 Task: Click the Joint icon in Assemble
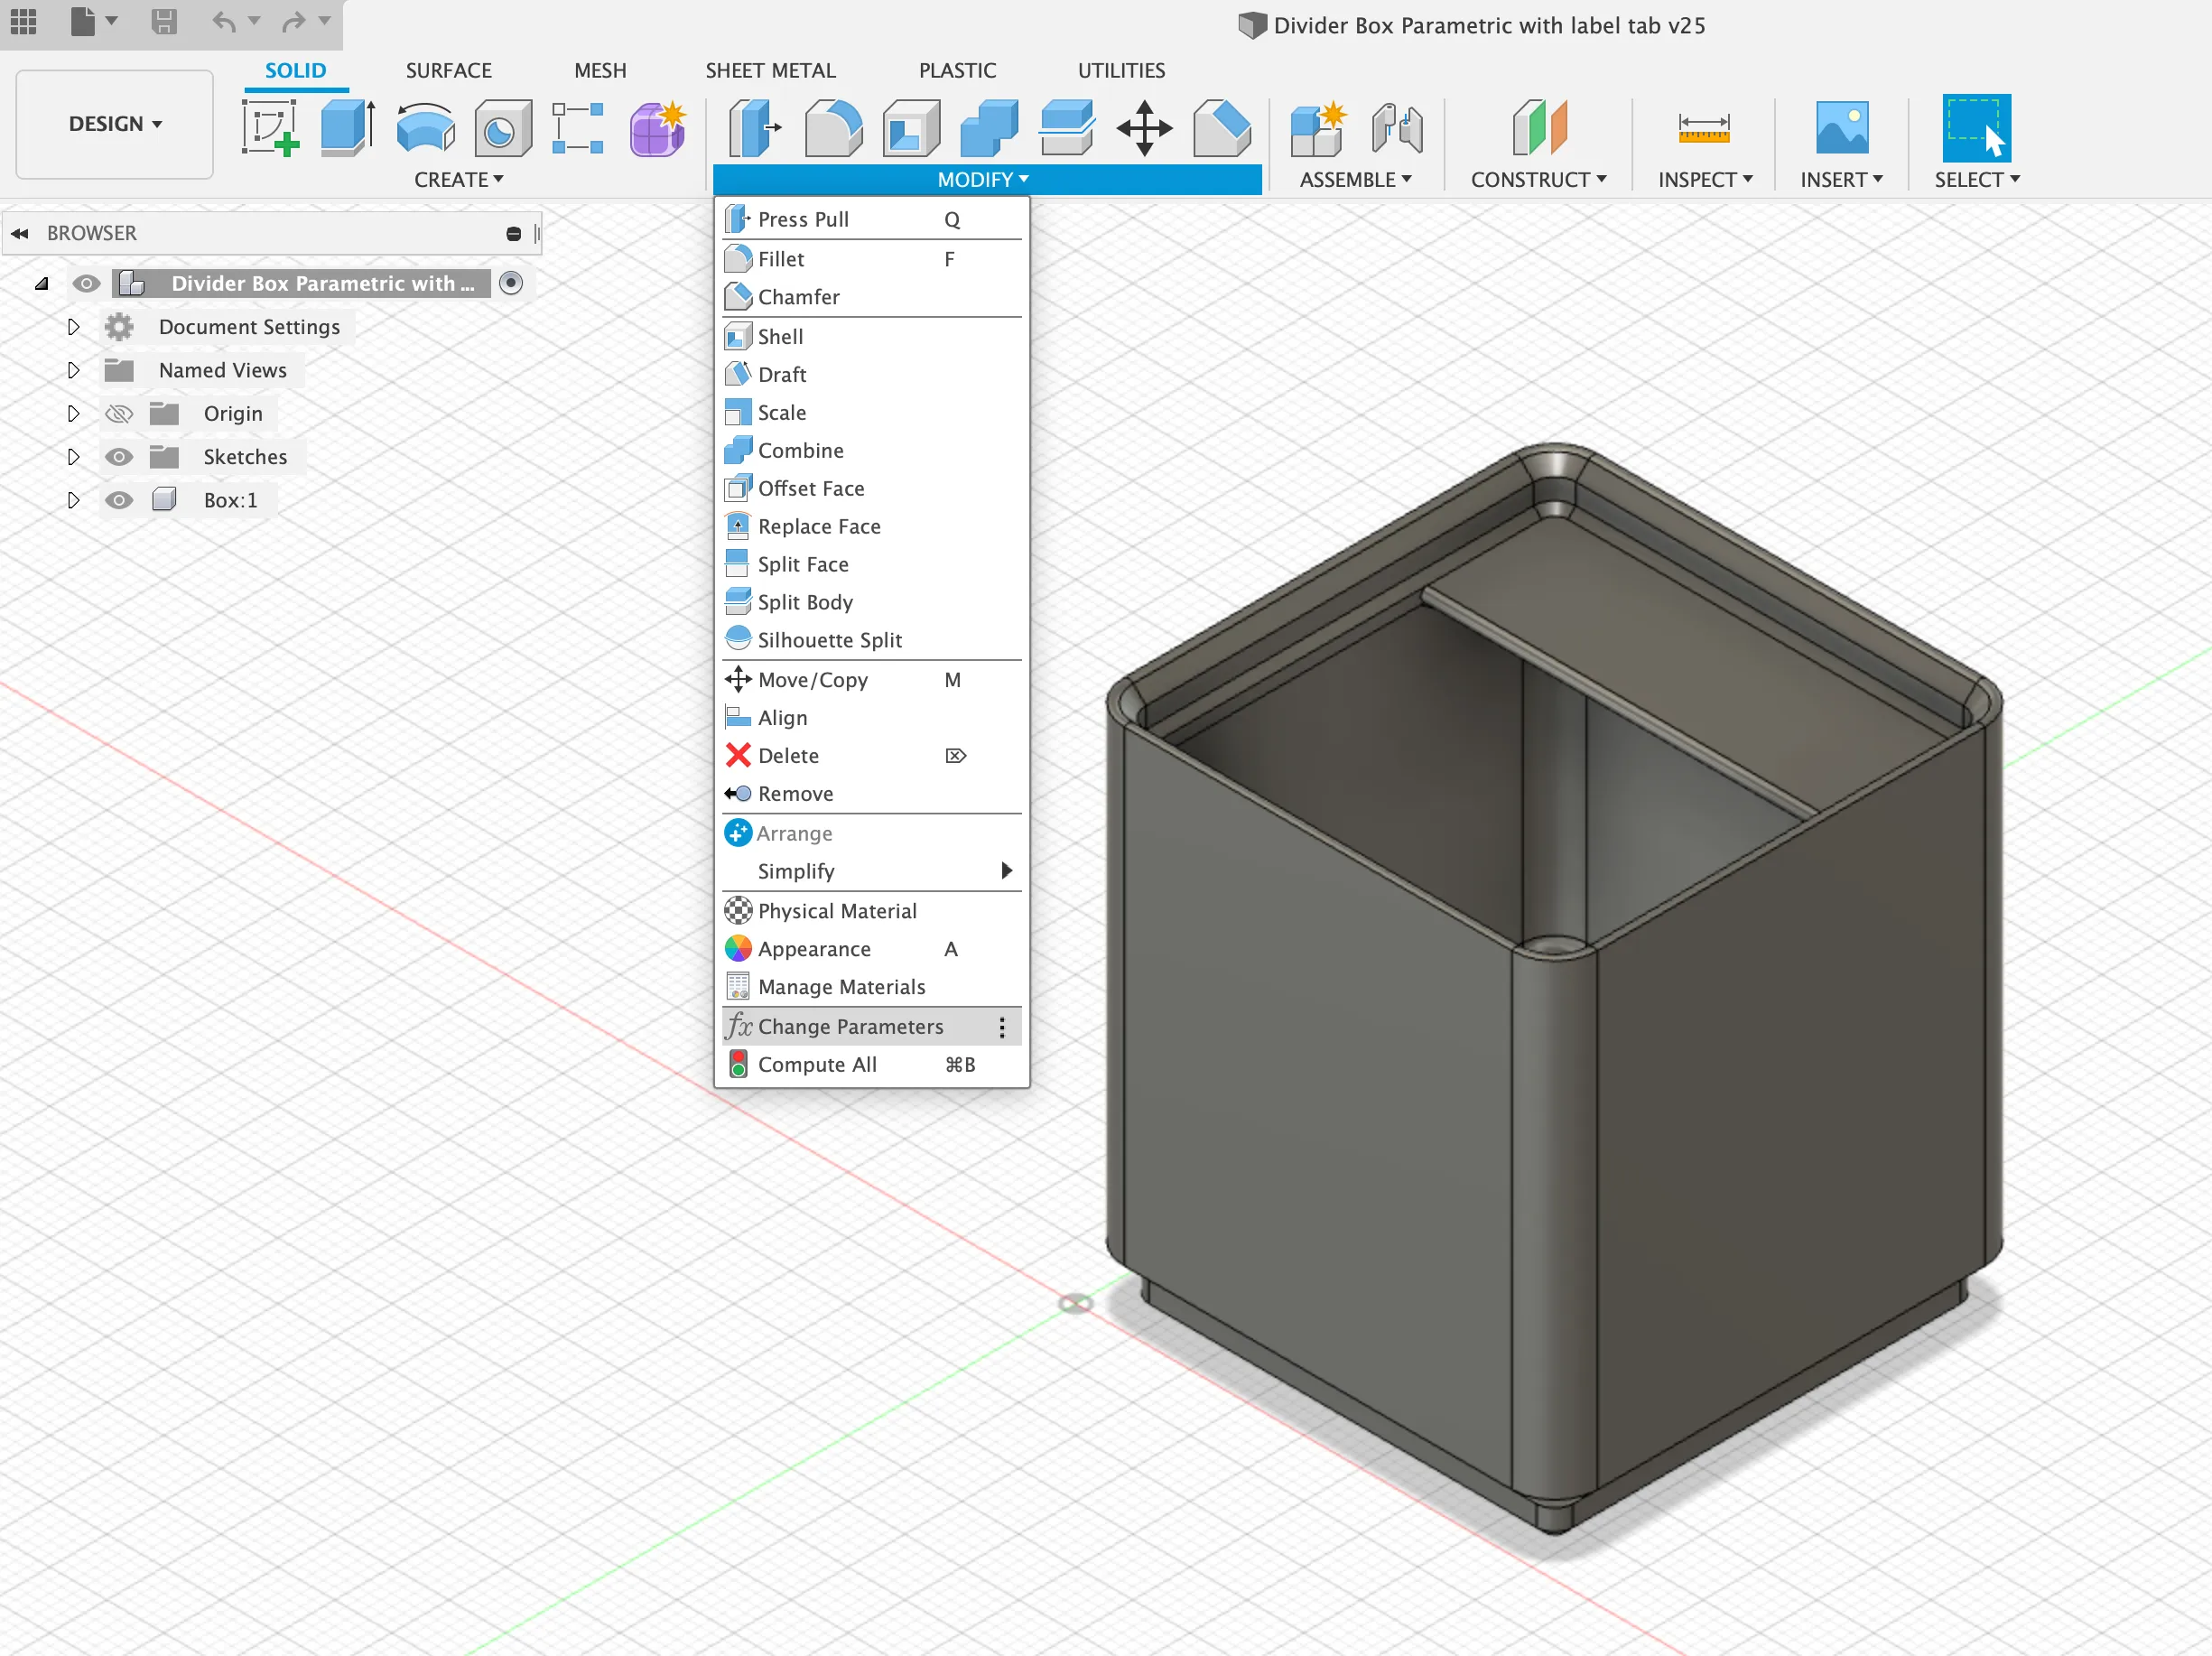pyautogui.click(x=1396, y=128)
